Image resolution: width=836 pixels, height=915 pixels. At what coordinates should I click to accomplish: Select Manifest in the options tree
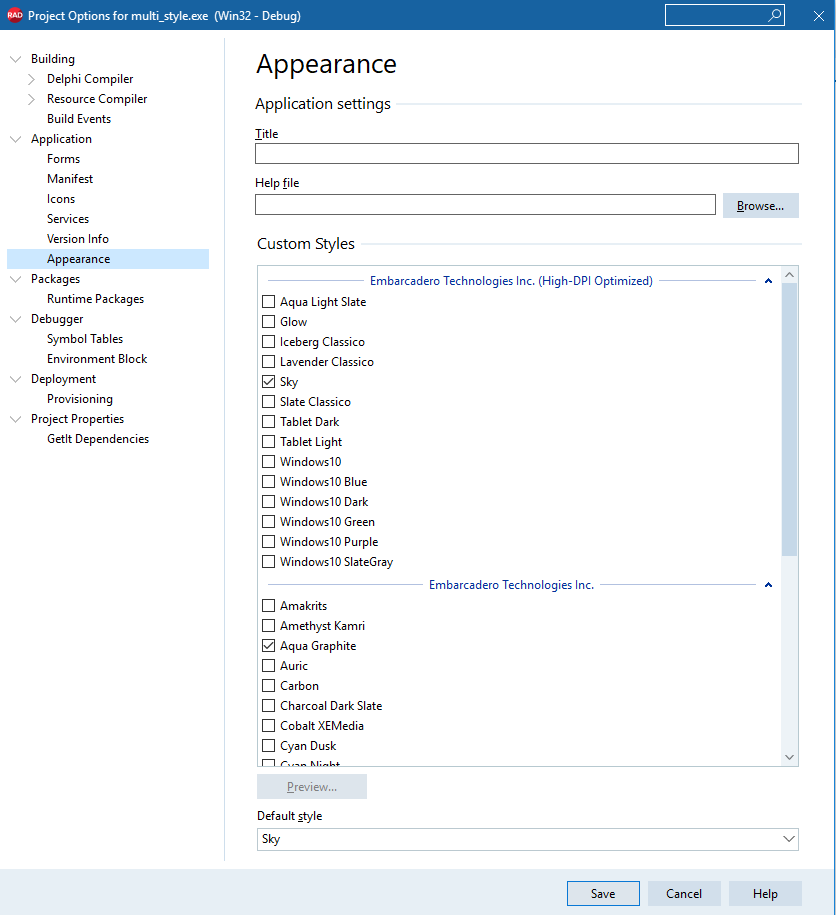click(70, 179)
